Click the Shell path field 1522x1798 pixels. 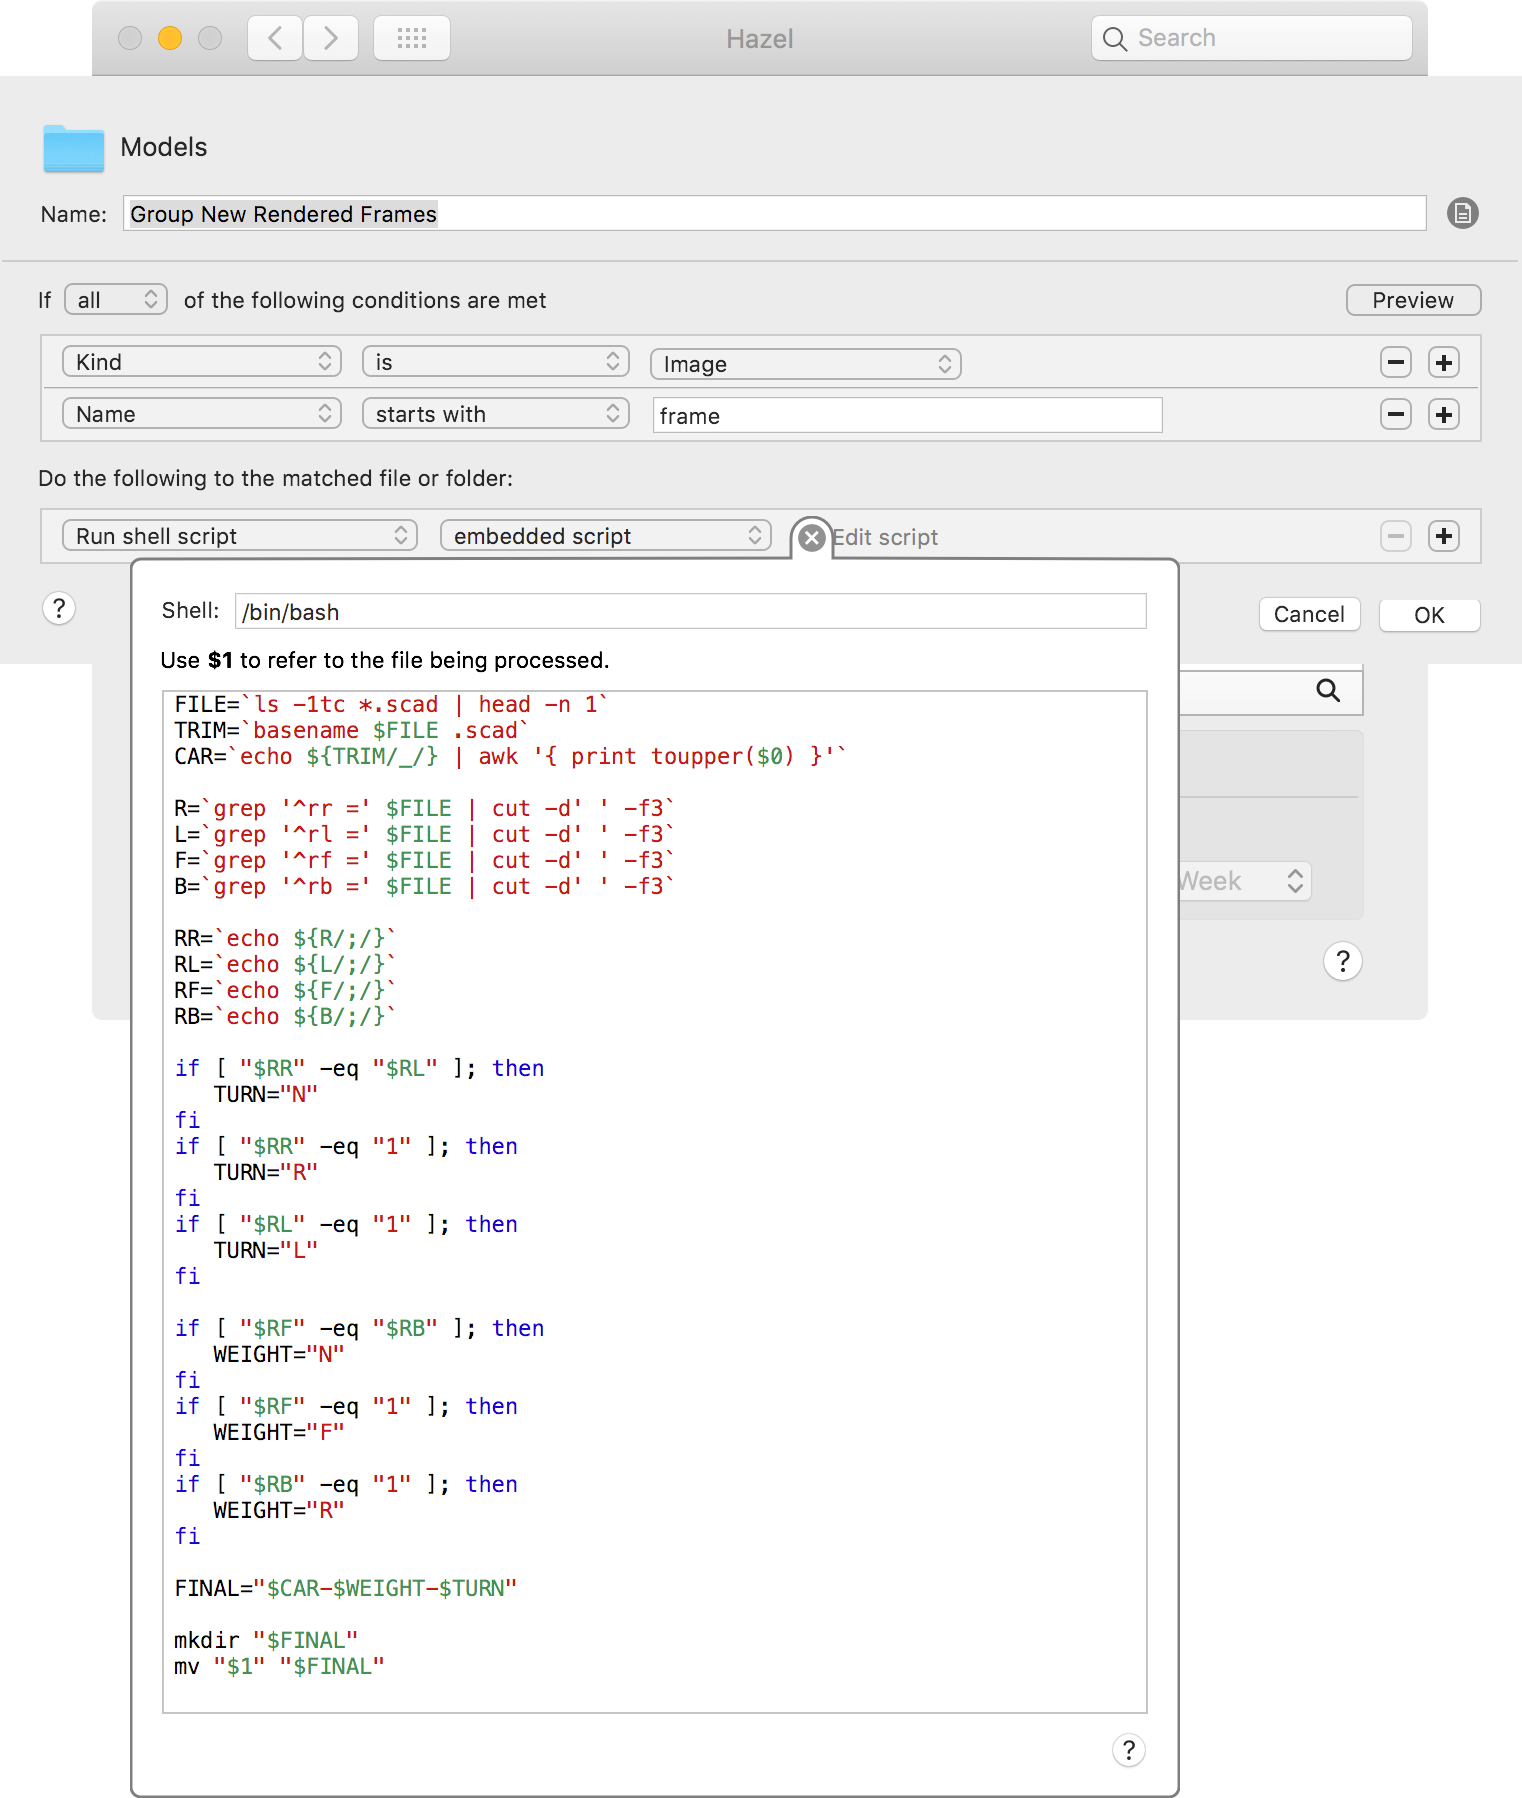(690, 612)
